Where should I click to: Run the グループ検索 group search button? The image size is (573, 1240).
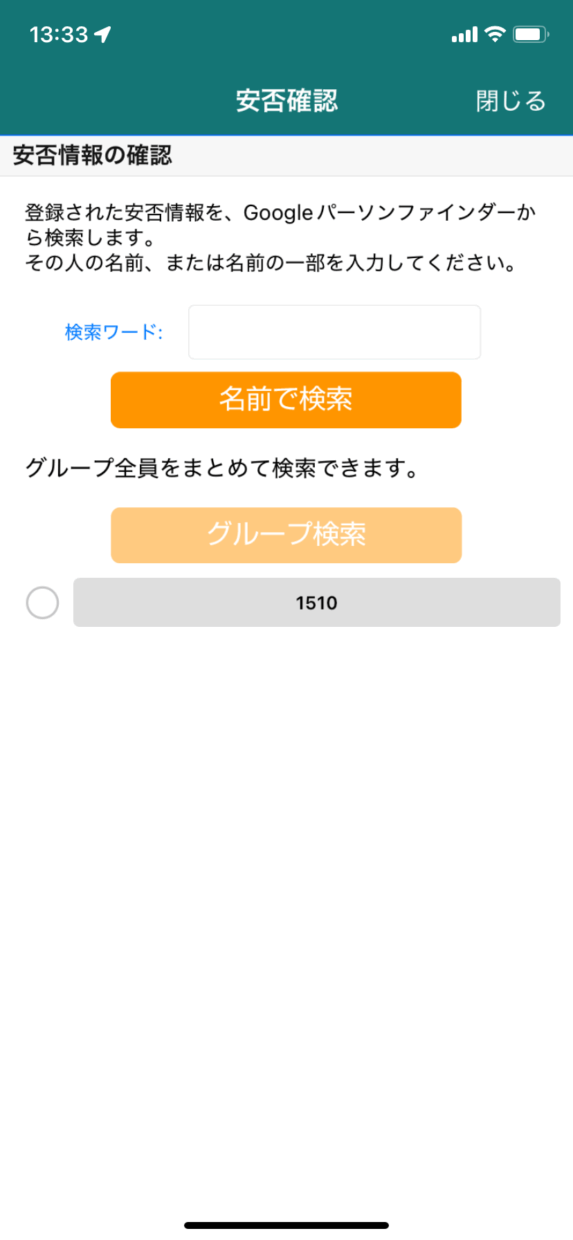[286, 535]
